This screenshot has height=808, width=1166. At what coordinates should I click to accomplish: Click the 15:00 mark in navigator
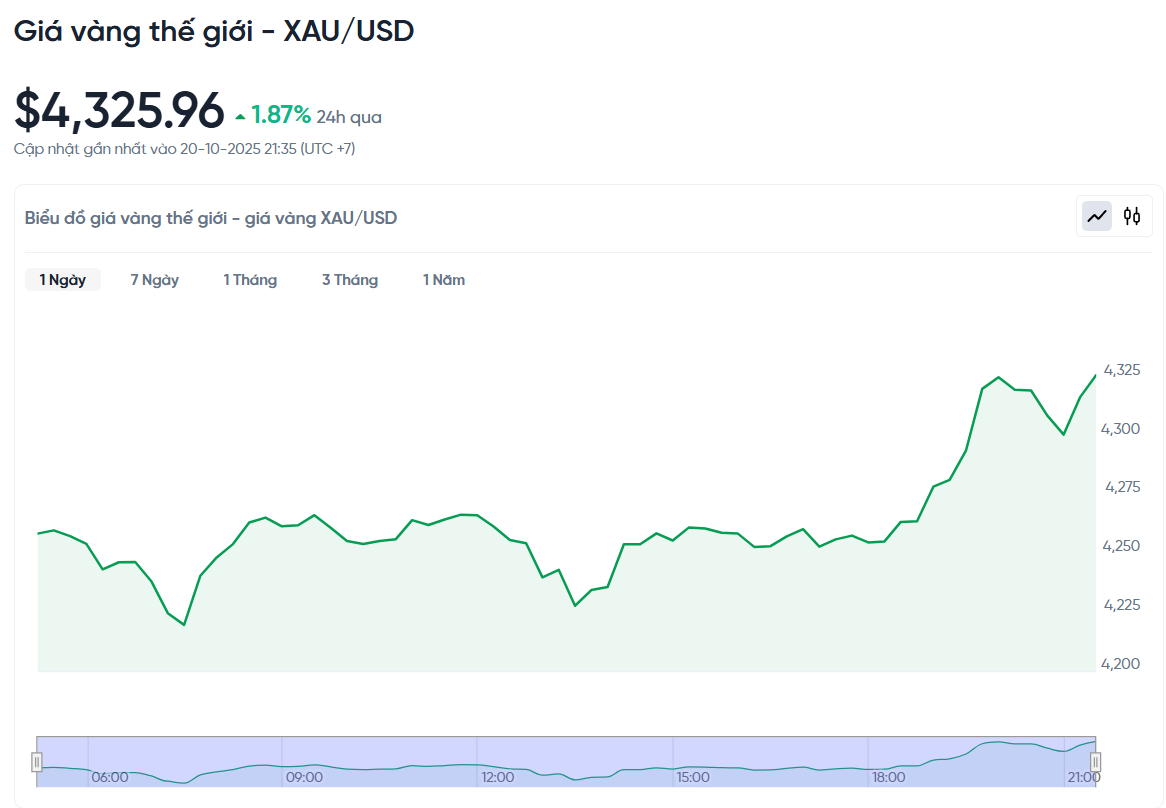(693, 777)
